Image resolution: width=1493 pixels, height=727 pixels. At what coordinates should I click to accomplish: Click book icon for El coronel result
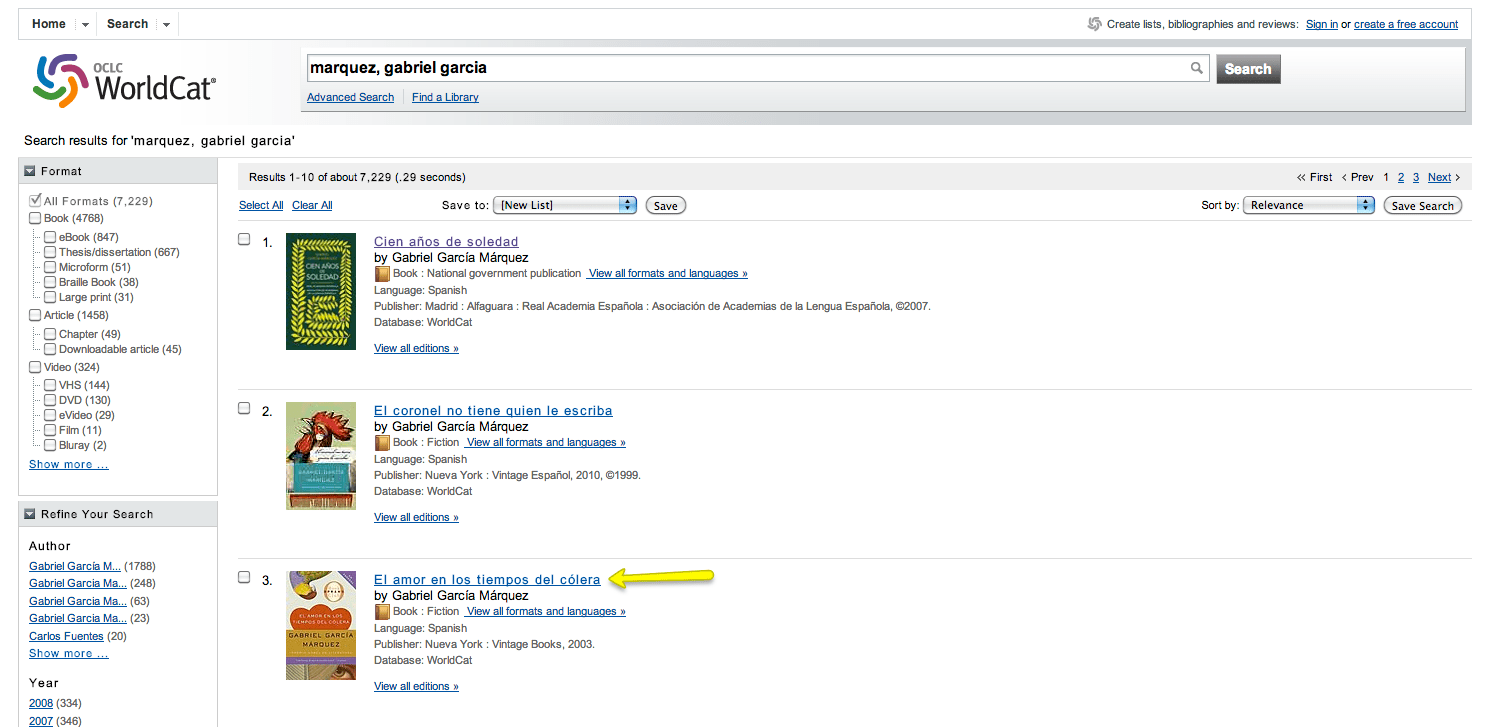tap(381, 443)
